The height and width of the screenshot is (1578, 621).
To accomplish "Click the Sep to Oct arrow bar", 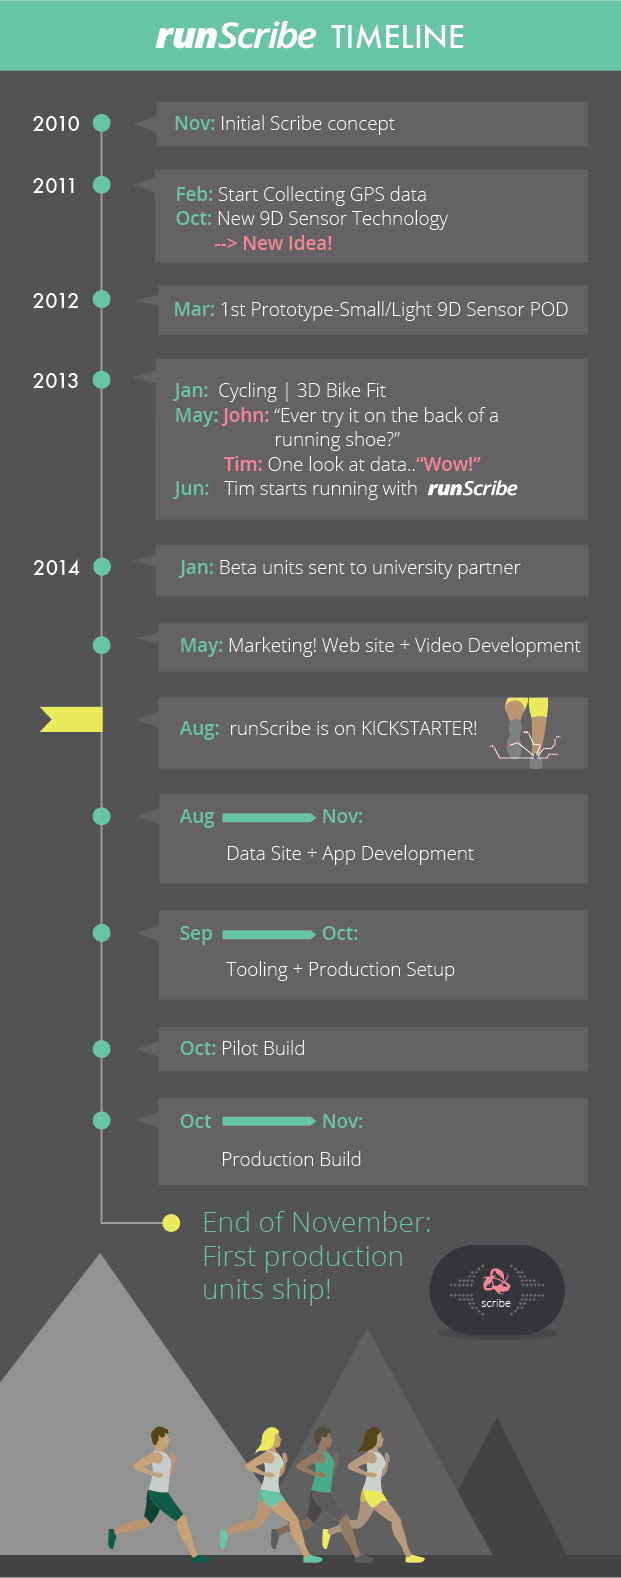I will point(269,934).
